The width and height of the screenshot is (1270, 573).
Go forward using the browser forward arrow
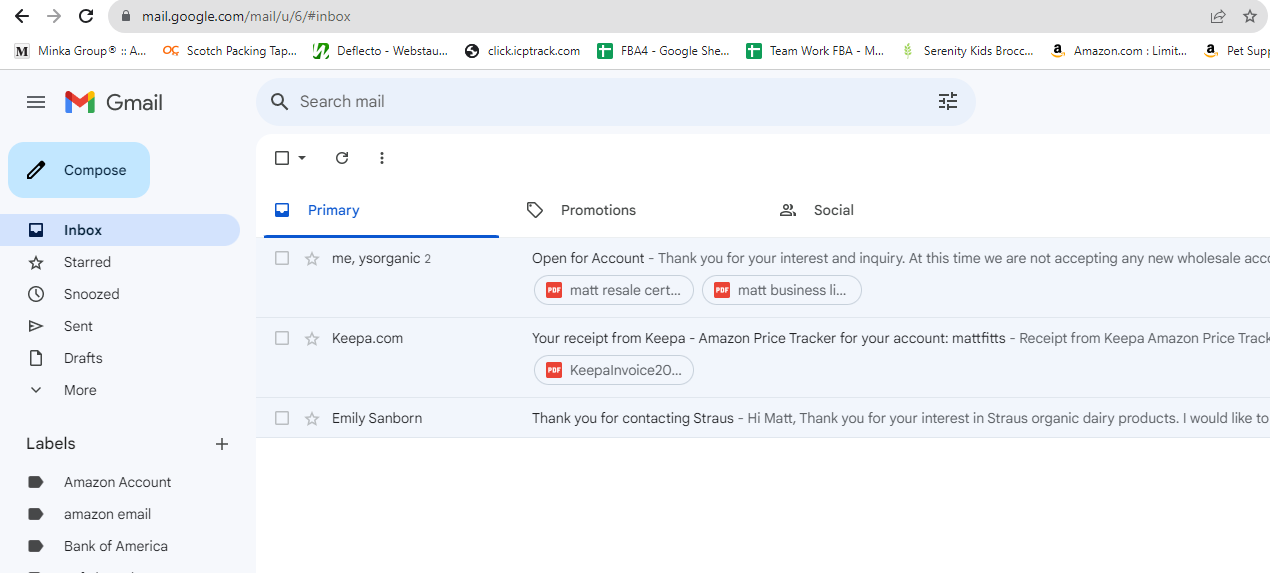pos(54,16)
